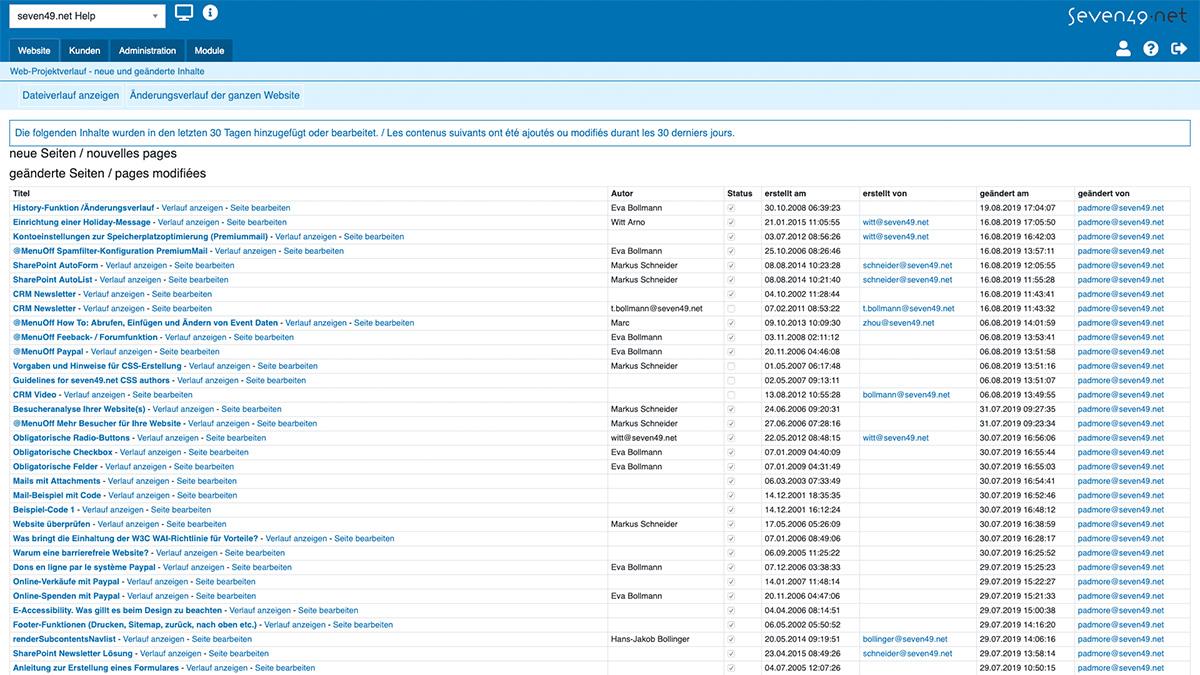1200x675 pixels.
Task: Toggle status checkbox for CRM Video row
Action: (x=731, y=395)
